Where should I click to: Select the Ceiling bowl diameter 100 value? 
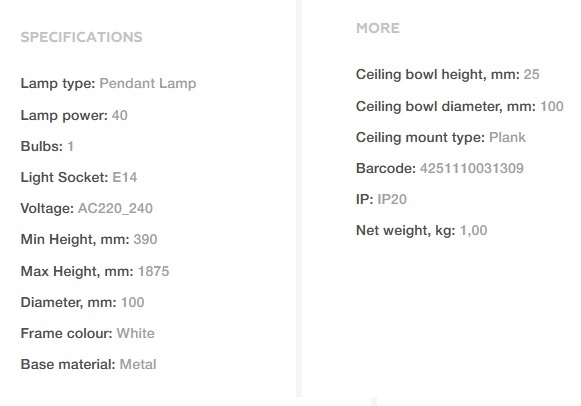coord(552,107)
